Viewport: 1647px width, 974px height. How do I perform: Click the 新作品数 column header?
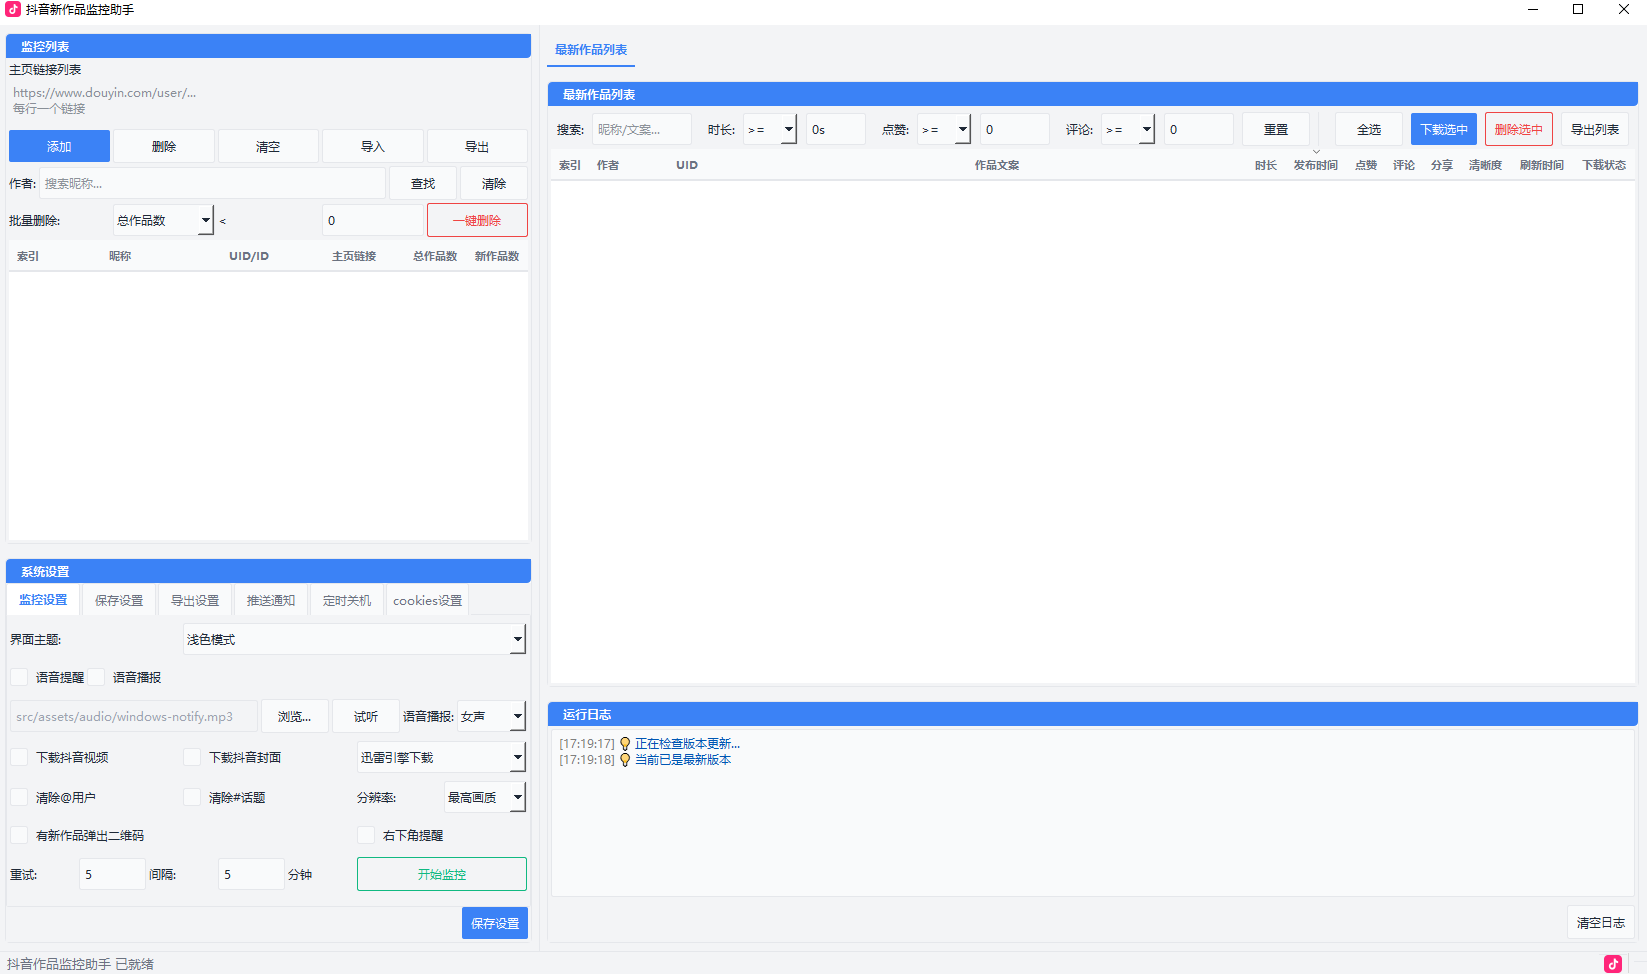click(497, 256)
